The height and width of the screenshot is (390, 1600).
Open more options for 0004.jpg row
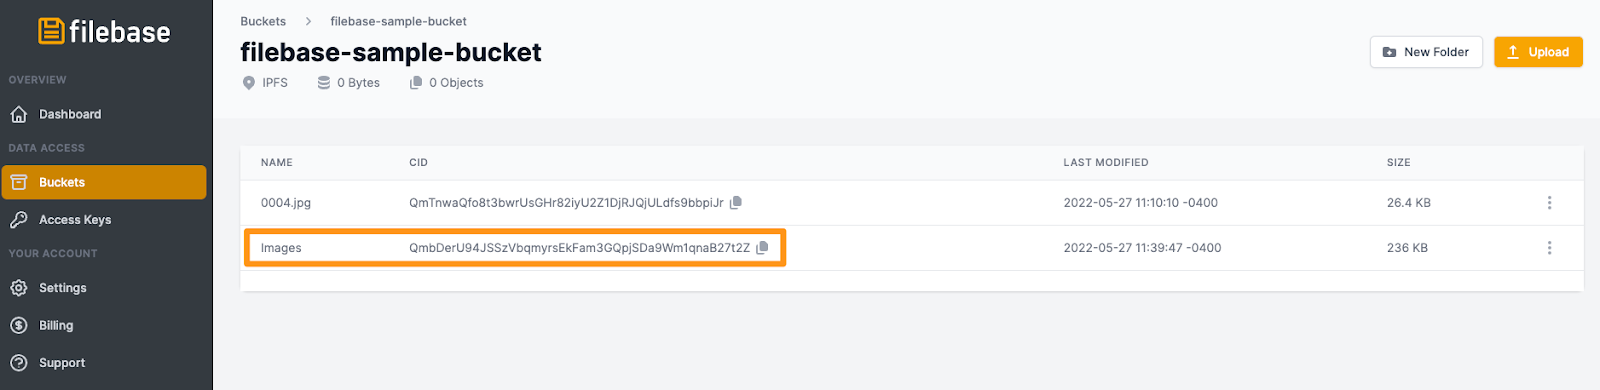[x=1549, y=203]
